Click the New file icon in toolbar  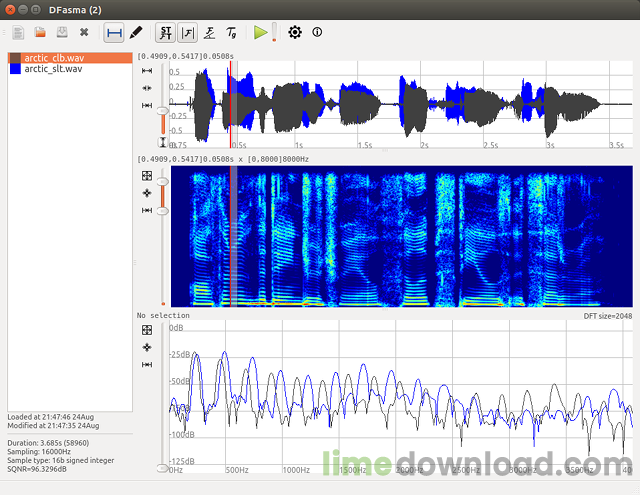click(x=19, y=33)
